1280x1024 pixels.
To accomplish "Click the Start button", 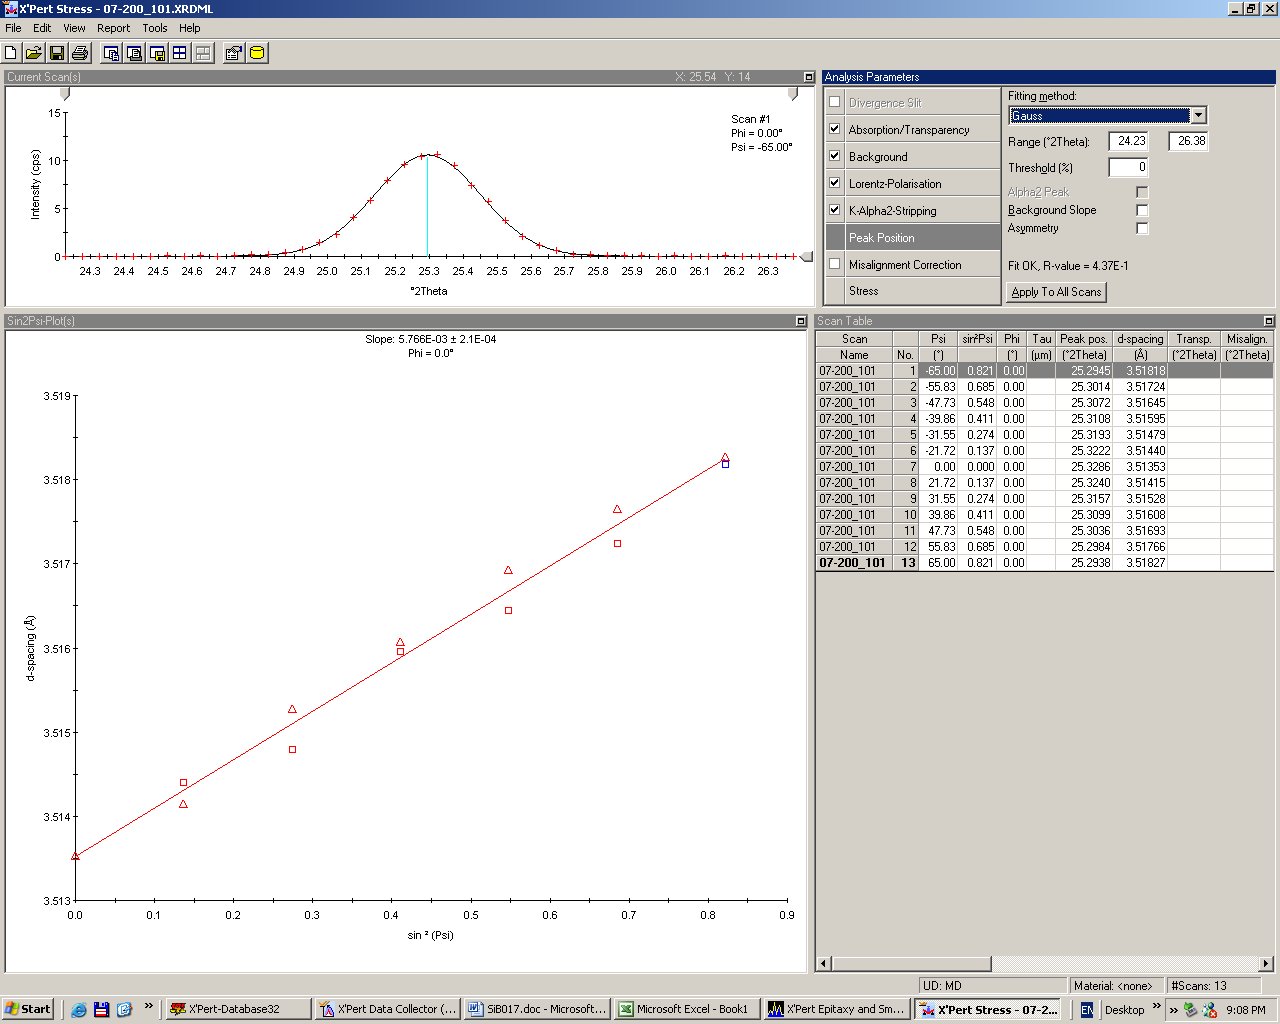I will tap(28, 1010).
